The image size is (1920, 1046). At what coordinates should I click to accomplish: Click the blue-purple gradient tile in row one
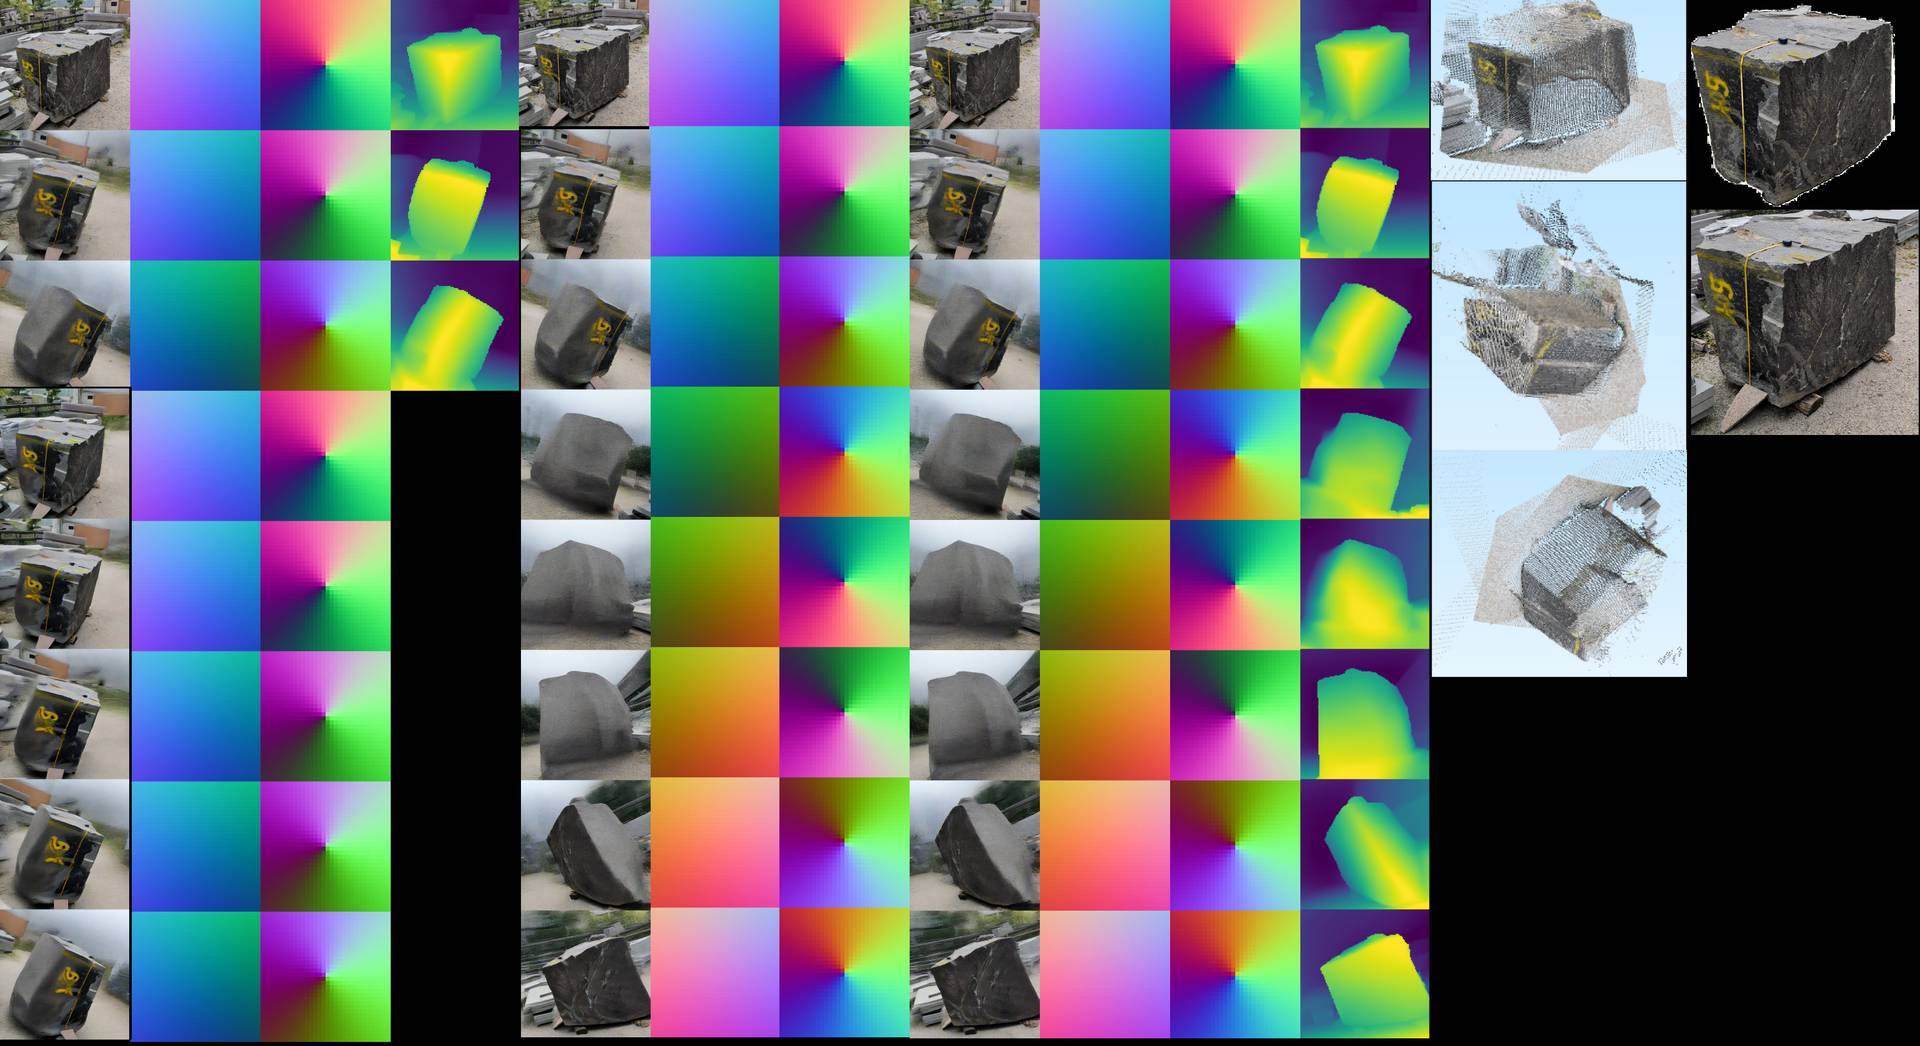195,65
